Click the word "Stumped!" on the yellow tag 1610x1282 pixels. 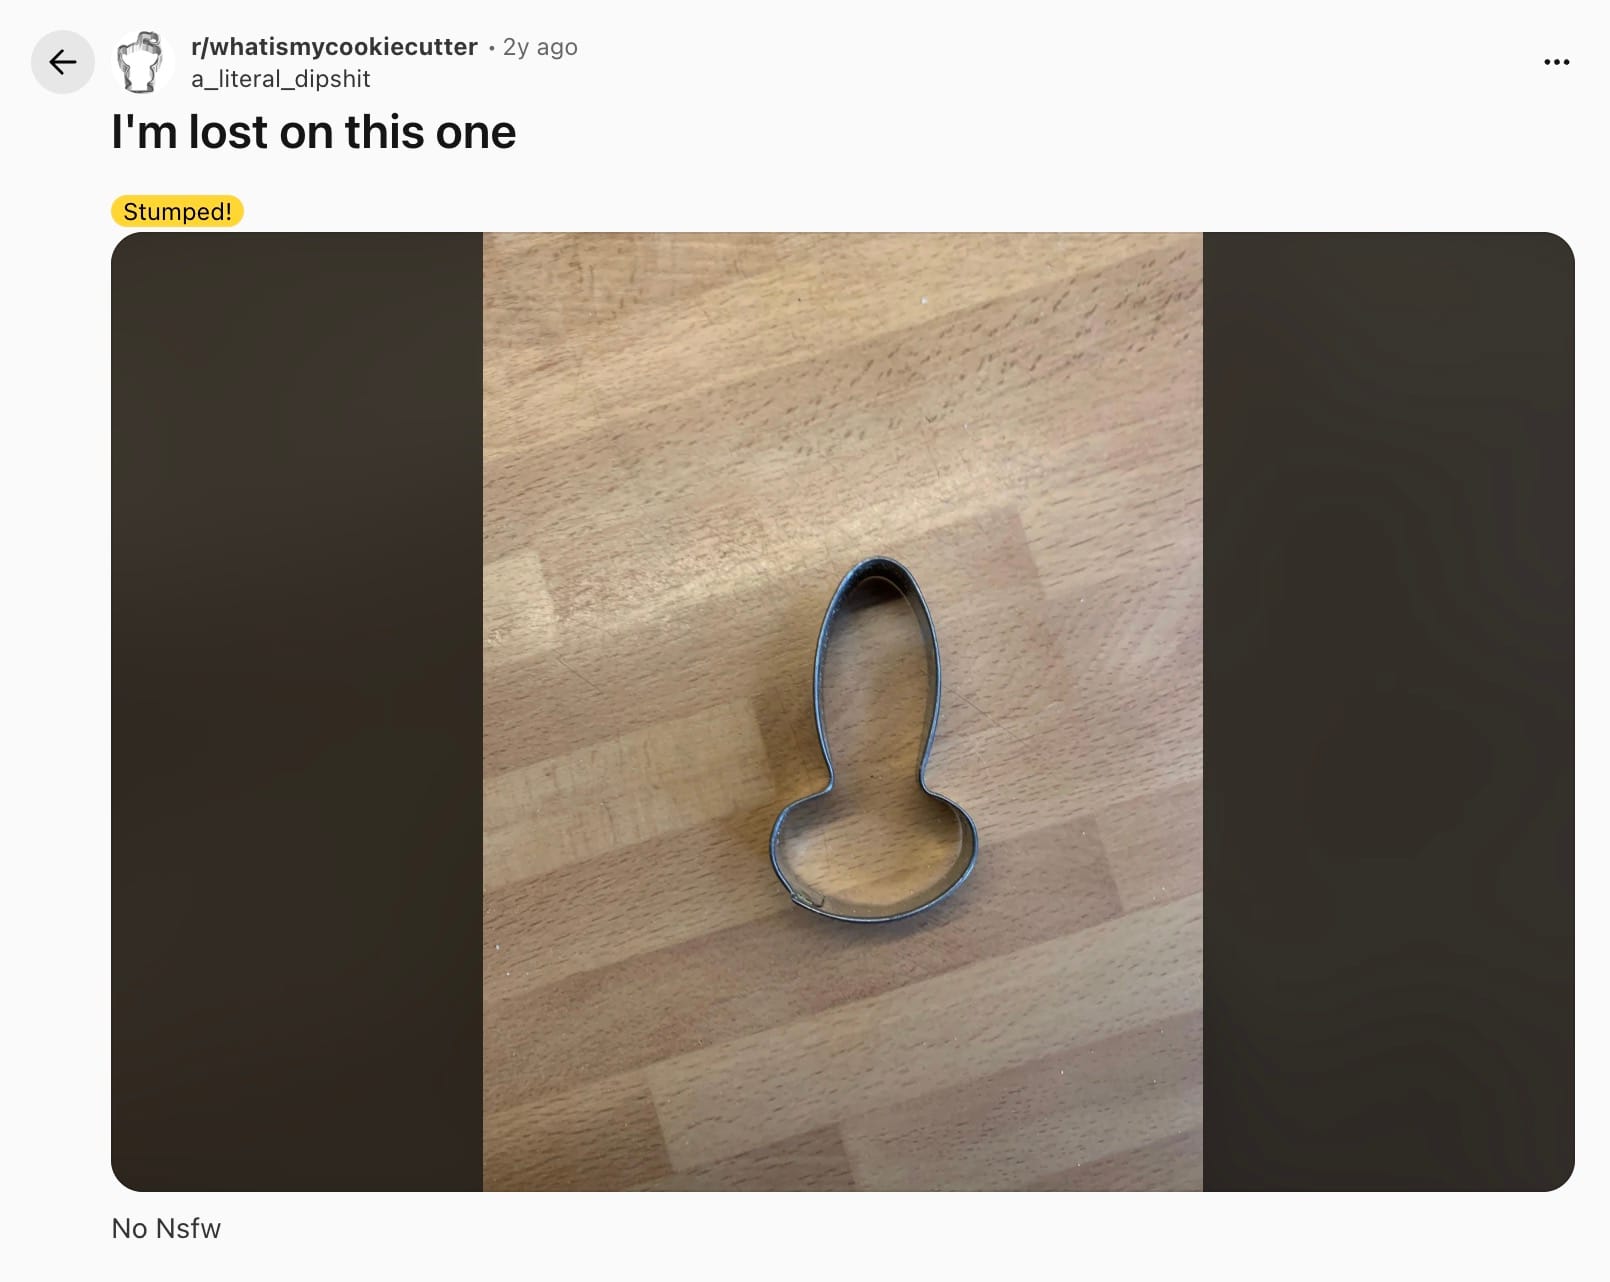click(177, 211)
